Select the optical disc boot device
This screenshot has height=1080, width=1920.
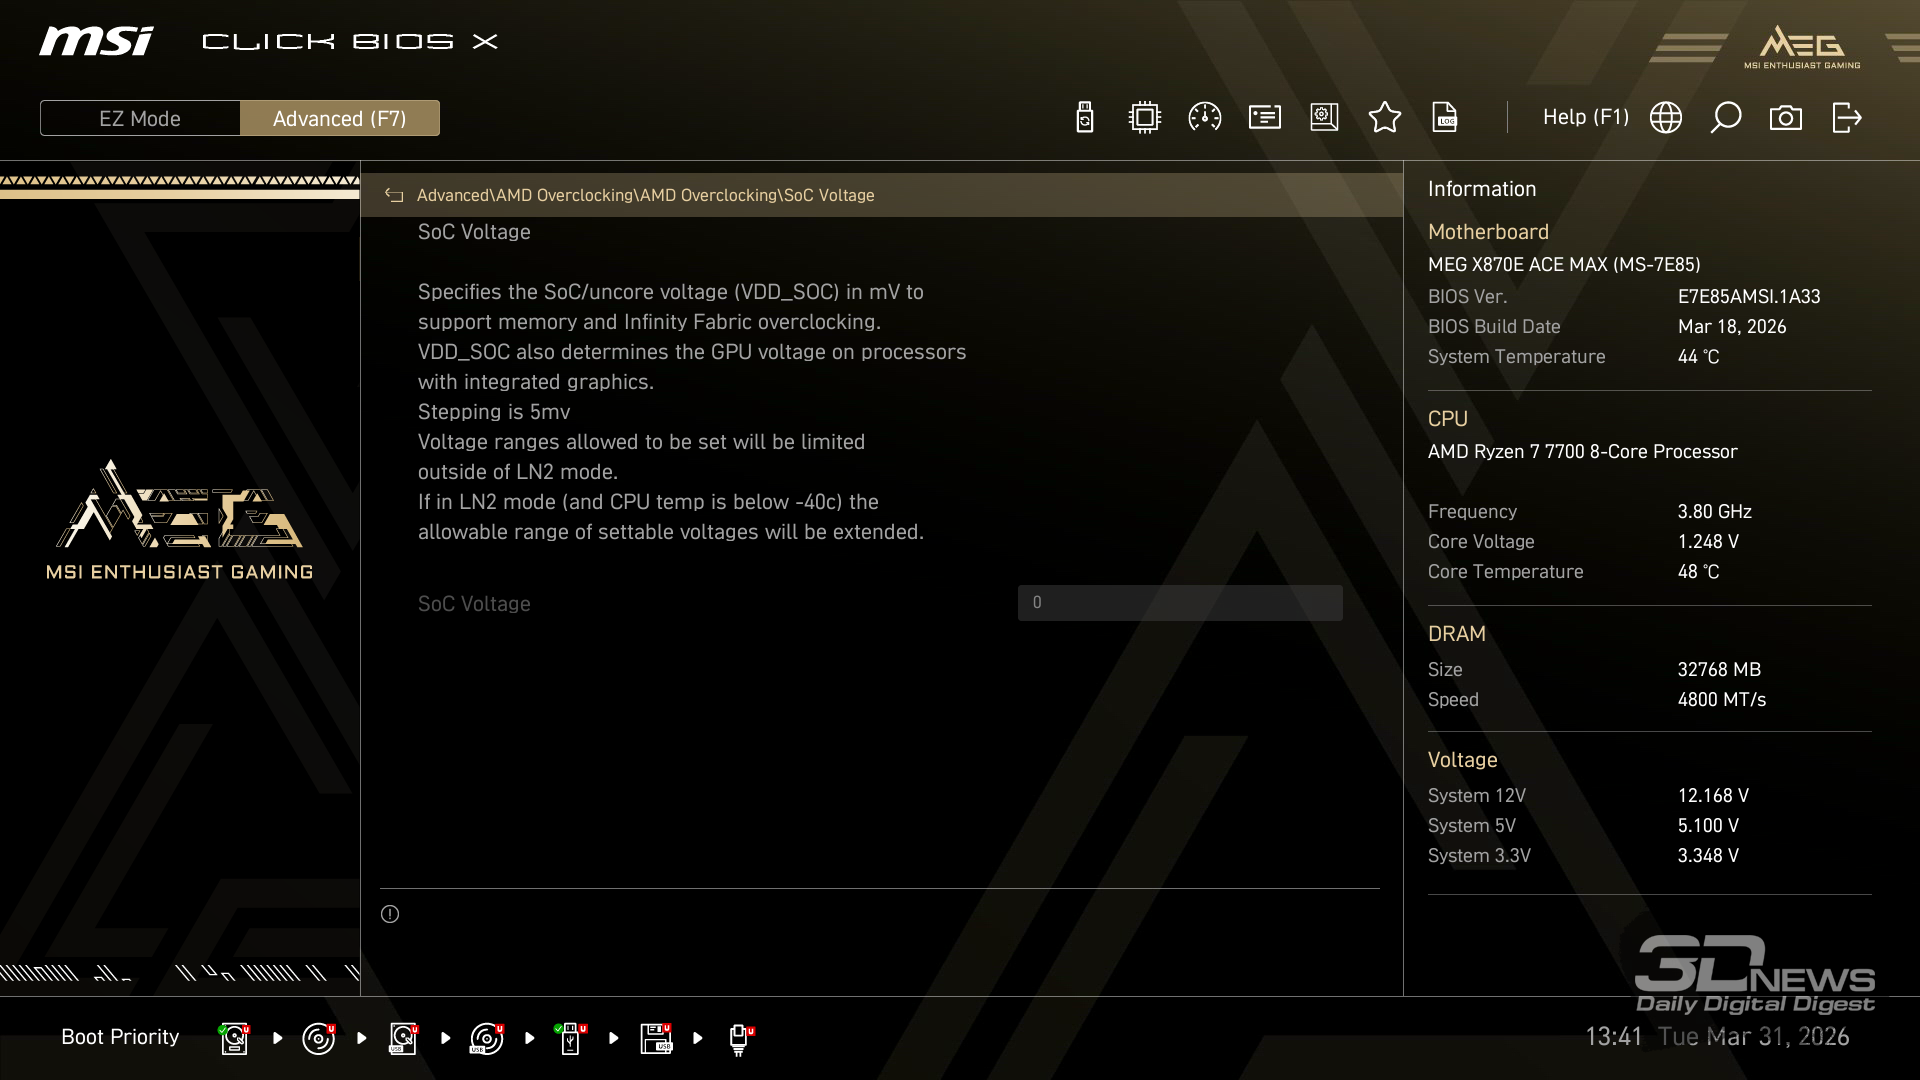pyautogui.click(x=318, y=1038)
